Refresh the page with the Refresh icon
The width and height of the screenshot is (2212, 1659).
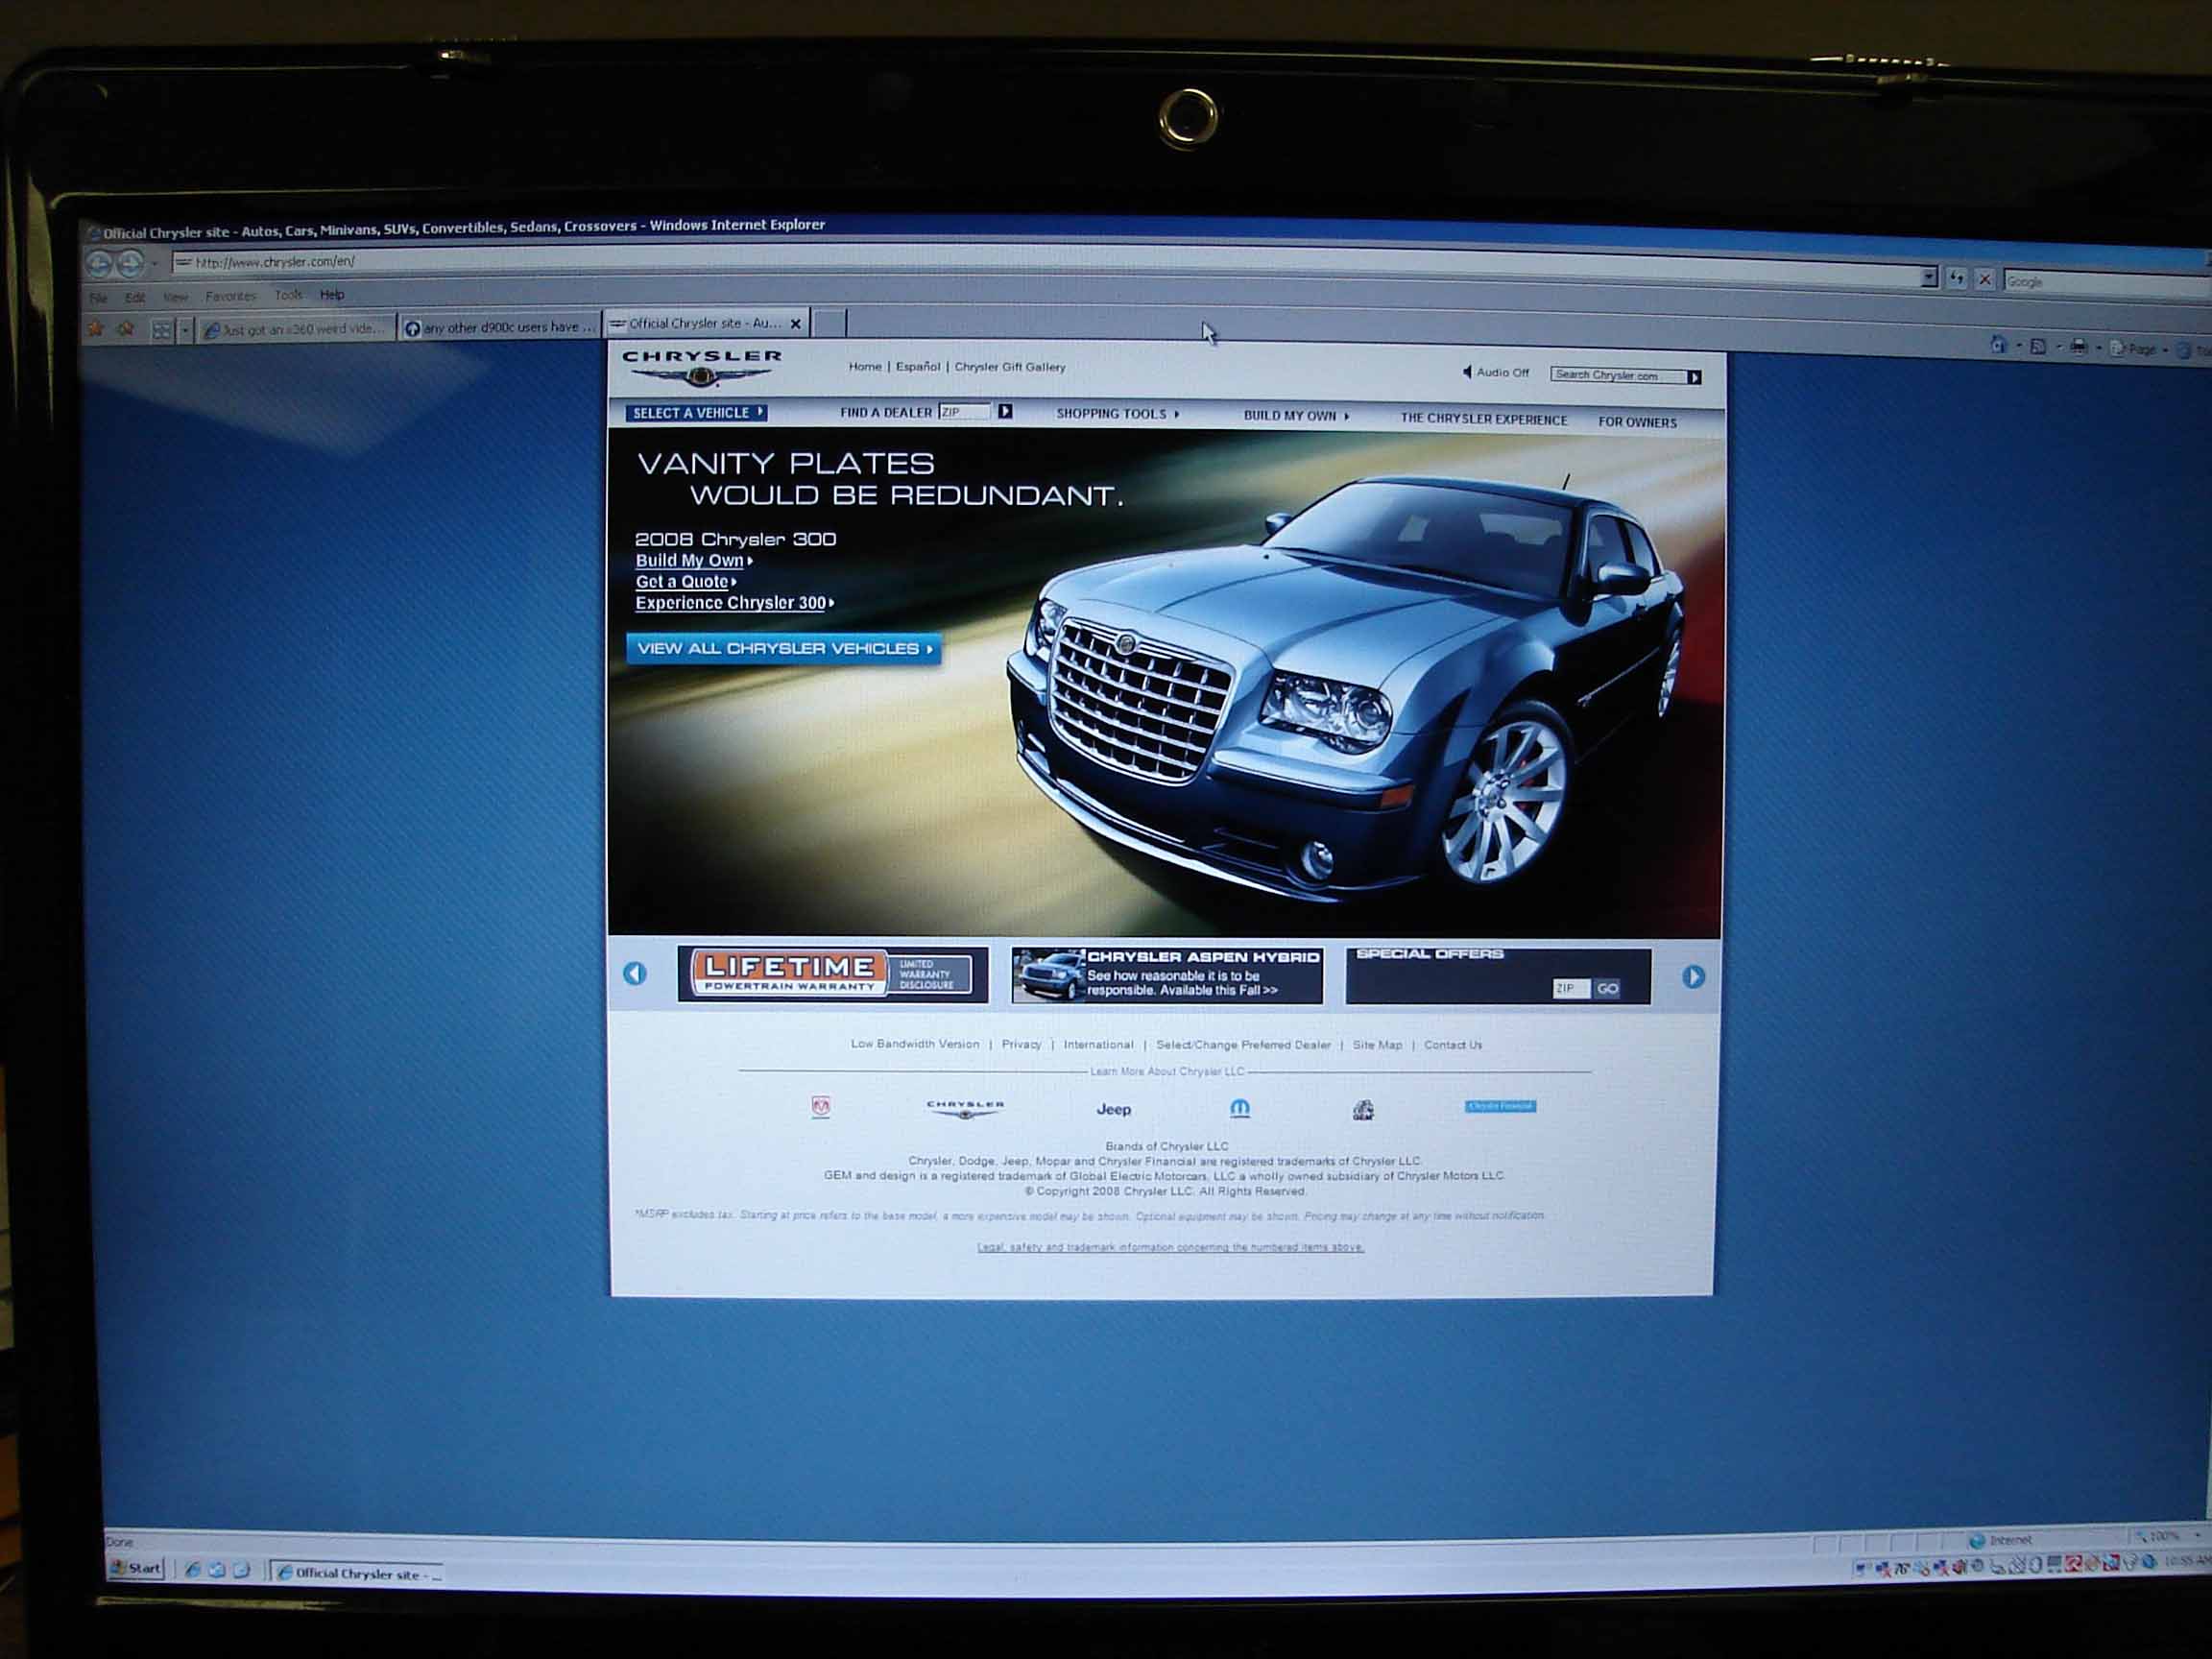[1956, 279]
